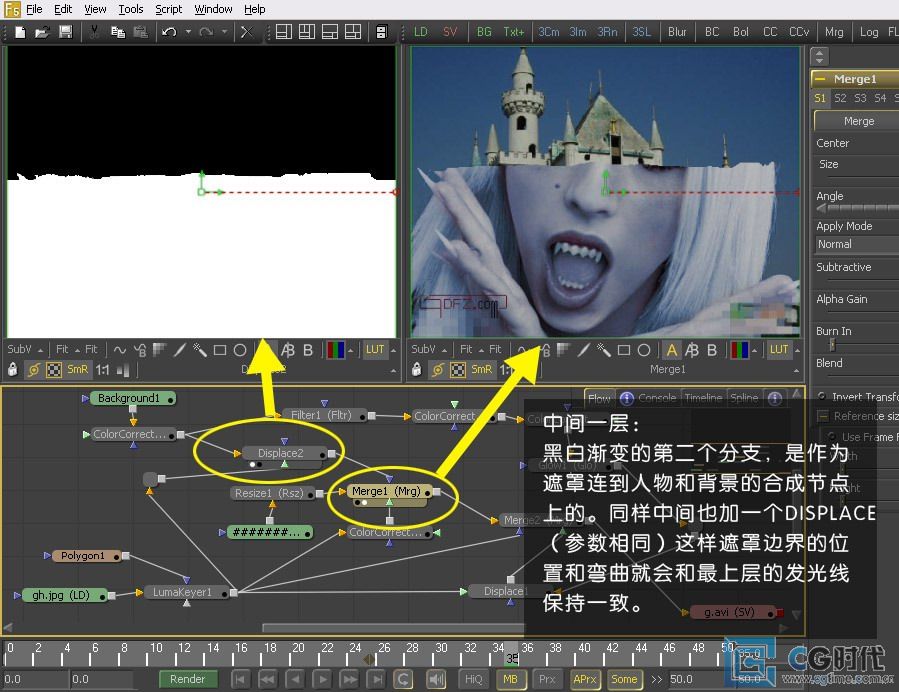
Task: Toggle the checker underlay in the left viewer
Action: point(54,370)
